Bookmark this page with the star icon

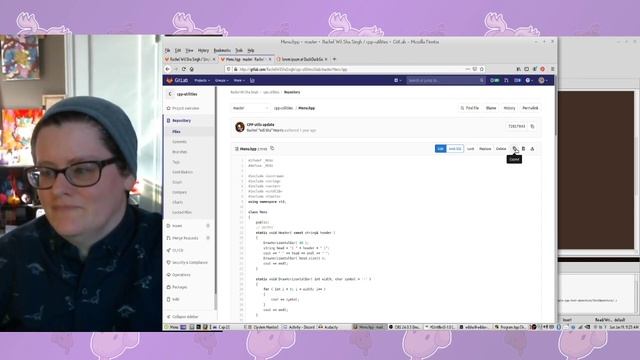(482, 69)
